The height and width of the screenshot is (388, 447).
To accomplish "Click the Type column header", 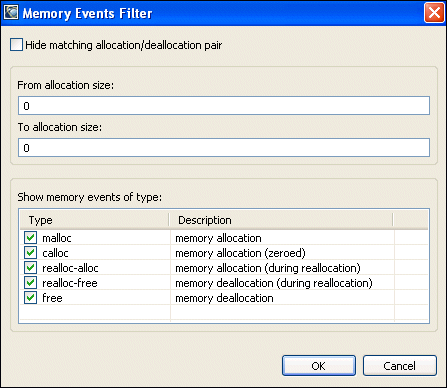I will click(95, 220).
